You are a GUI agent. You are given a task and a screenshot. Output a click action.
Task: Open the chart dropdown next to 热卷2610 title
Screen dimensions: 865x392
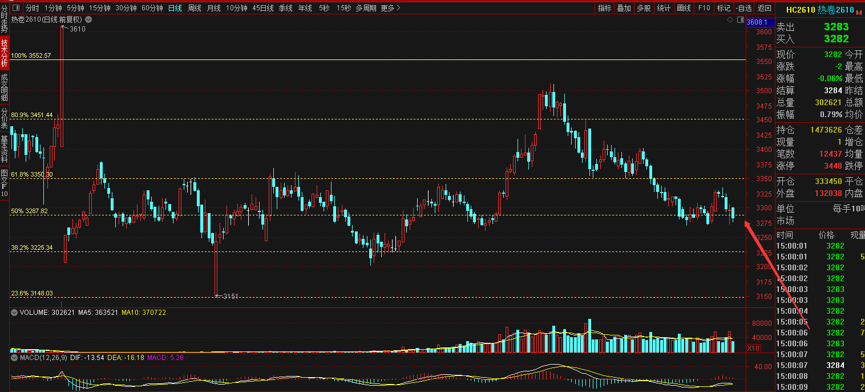(x=88, y=20)
